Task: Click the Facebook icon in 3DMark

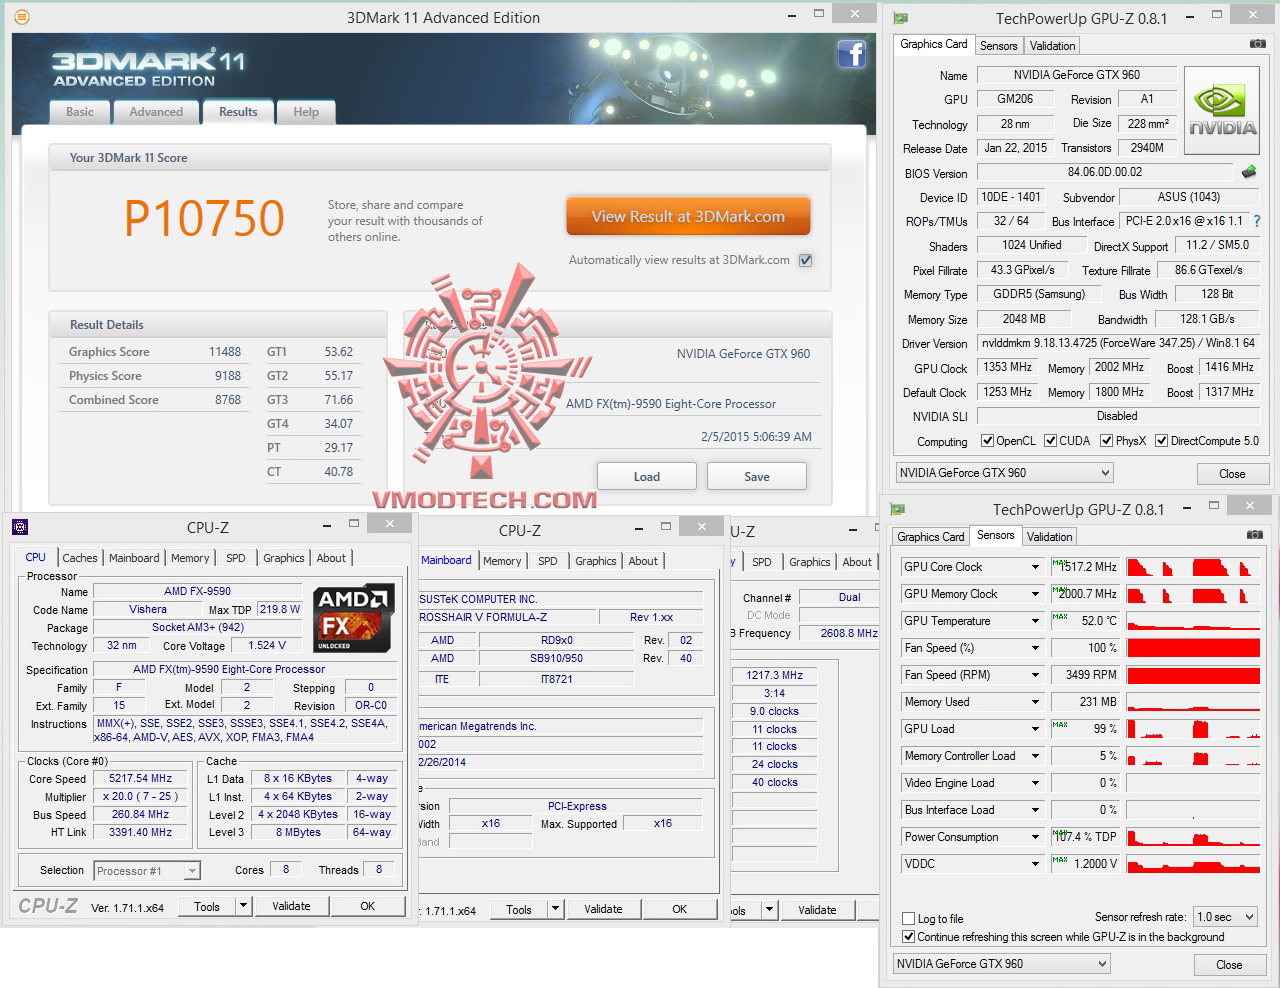Action: coord(852,53)
